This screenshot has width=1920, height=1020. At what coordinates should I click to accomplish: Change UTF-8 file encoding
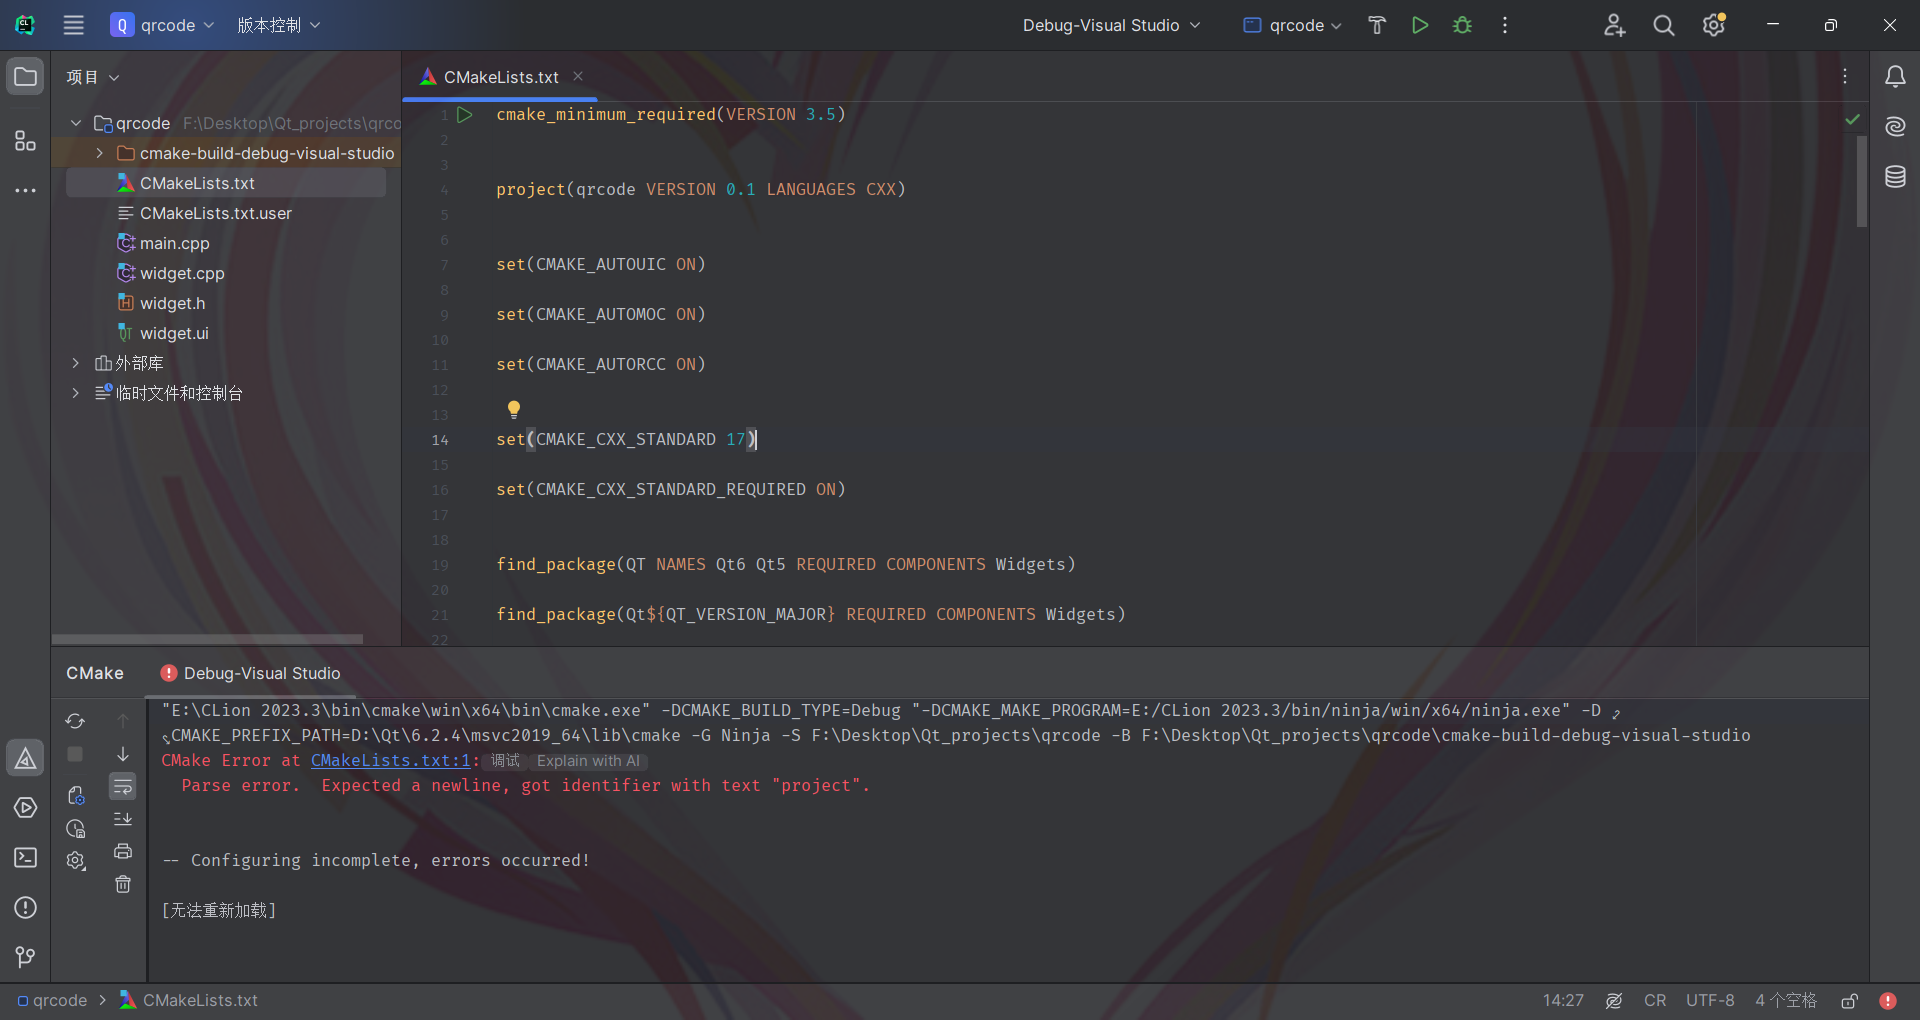click(1710, 1001)
